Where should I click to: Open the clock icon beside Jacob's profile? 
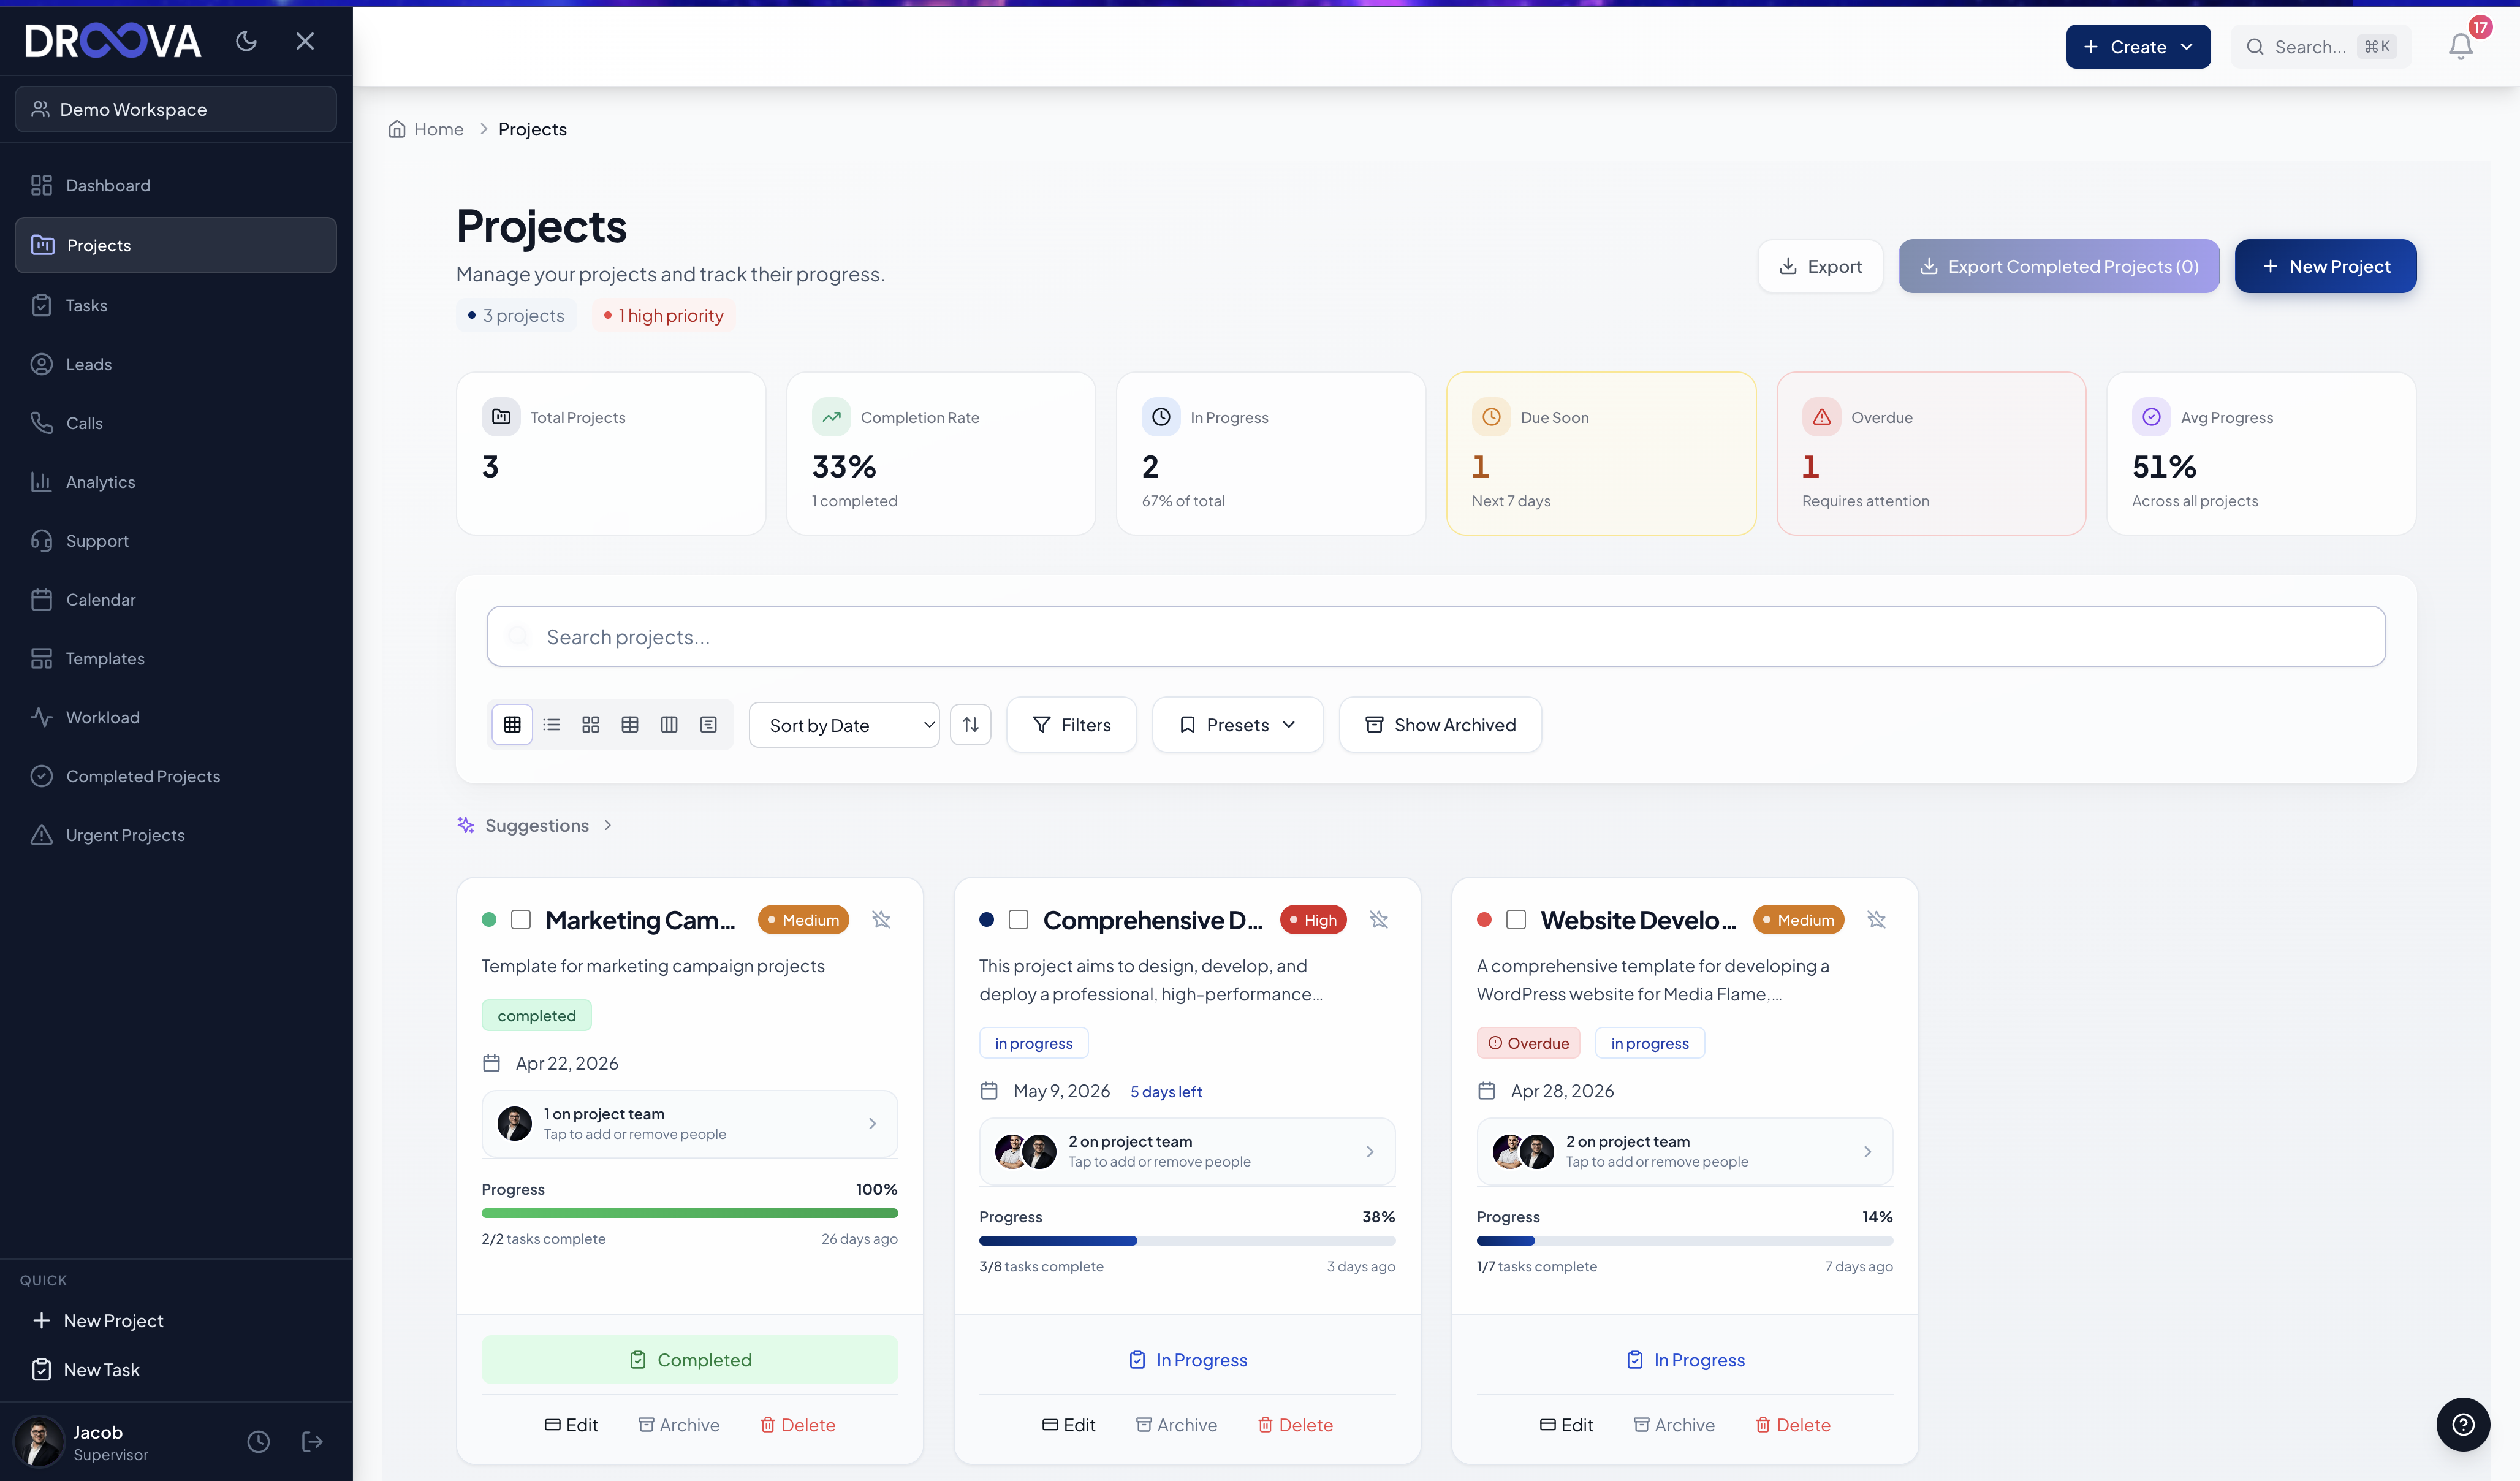coord(258,1441)
